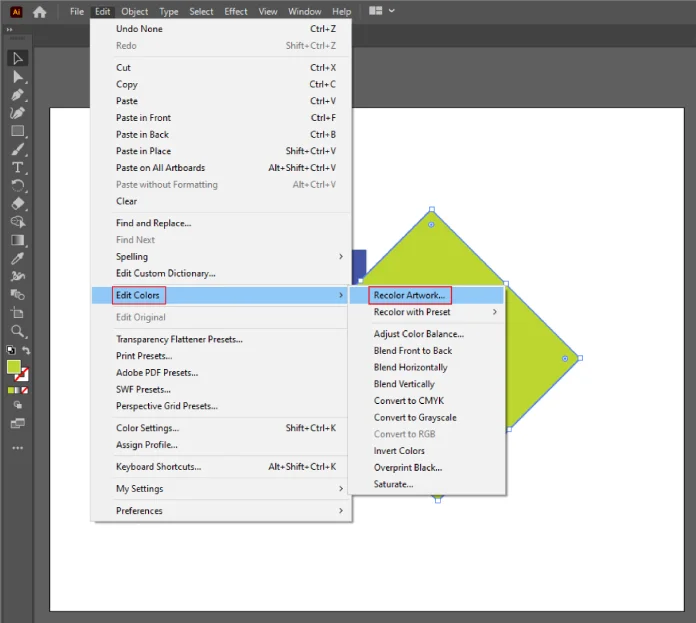Image resolution: width=696 pixels, height=623 pixels.
Task: Reset to default fill and stroke
Action: 11,351
